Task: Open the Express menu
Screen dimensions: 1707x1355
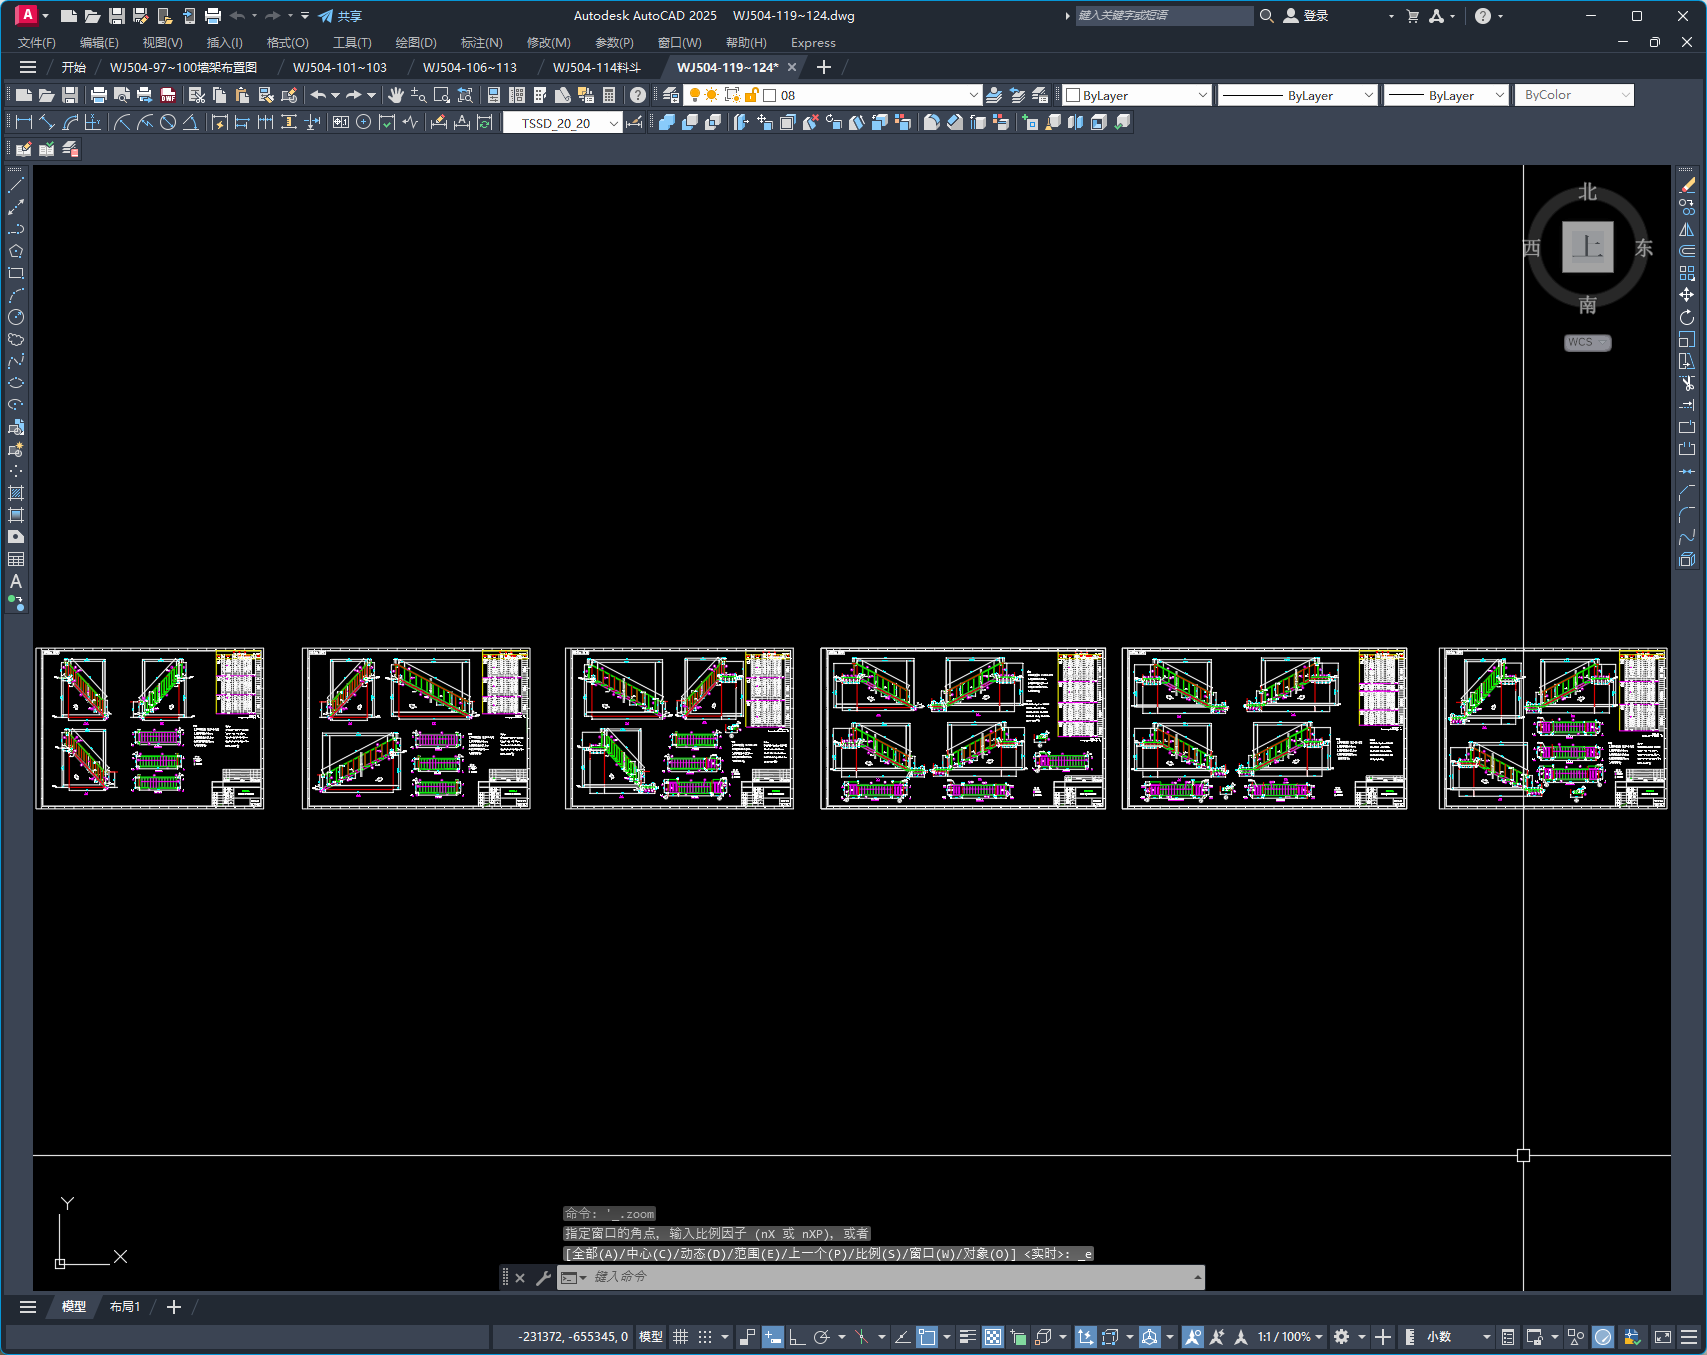Action: point(813,42)
